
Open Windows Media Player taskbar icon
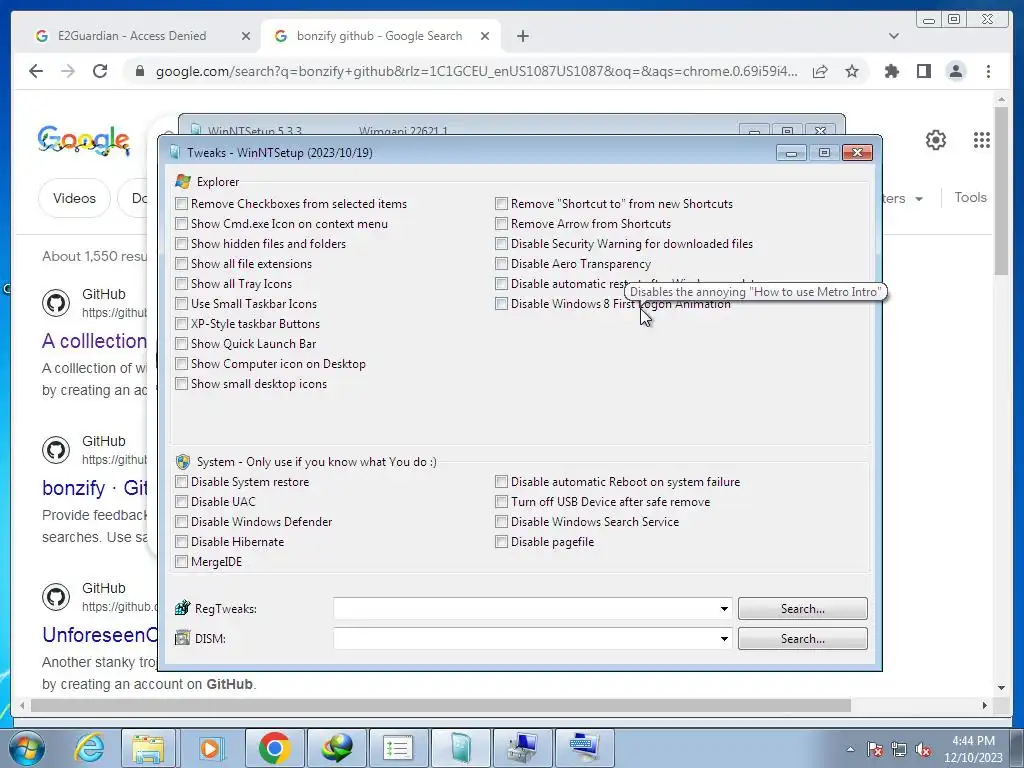click(x=210, y=748)
